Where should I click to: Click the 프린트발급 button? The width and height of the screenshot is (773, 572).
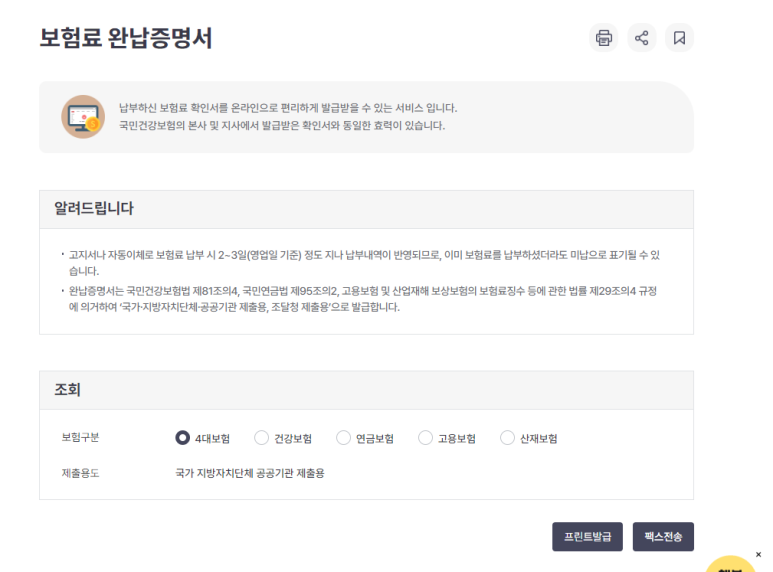[x=587, y=536]
